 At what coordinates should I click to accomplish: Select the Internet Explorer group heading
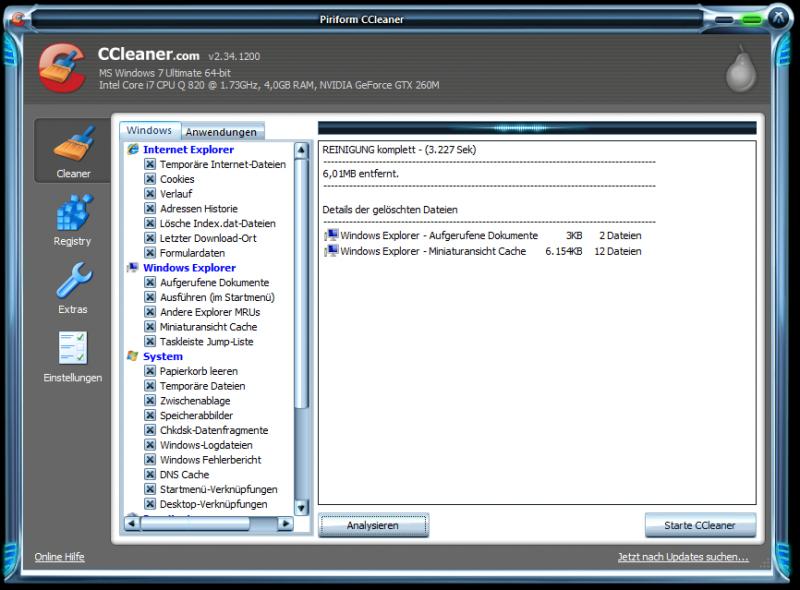point(188,149)
